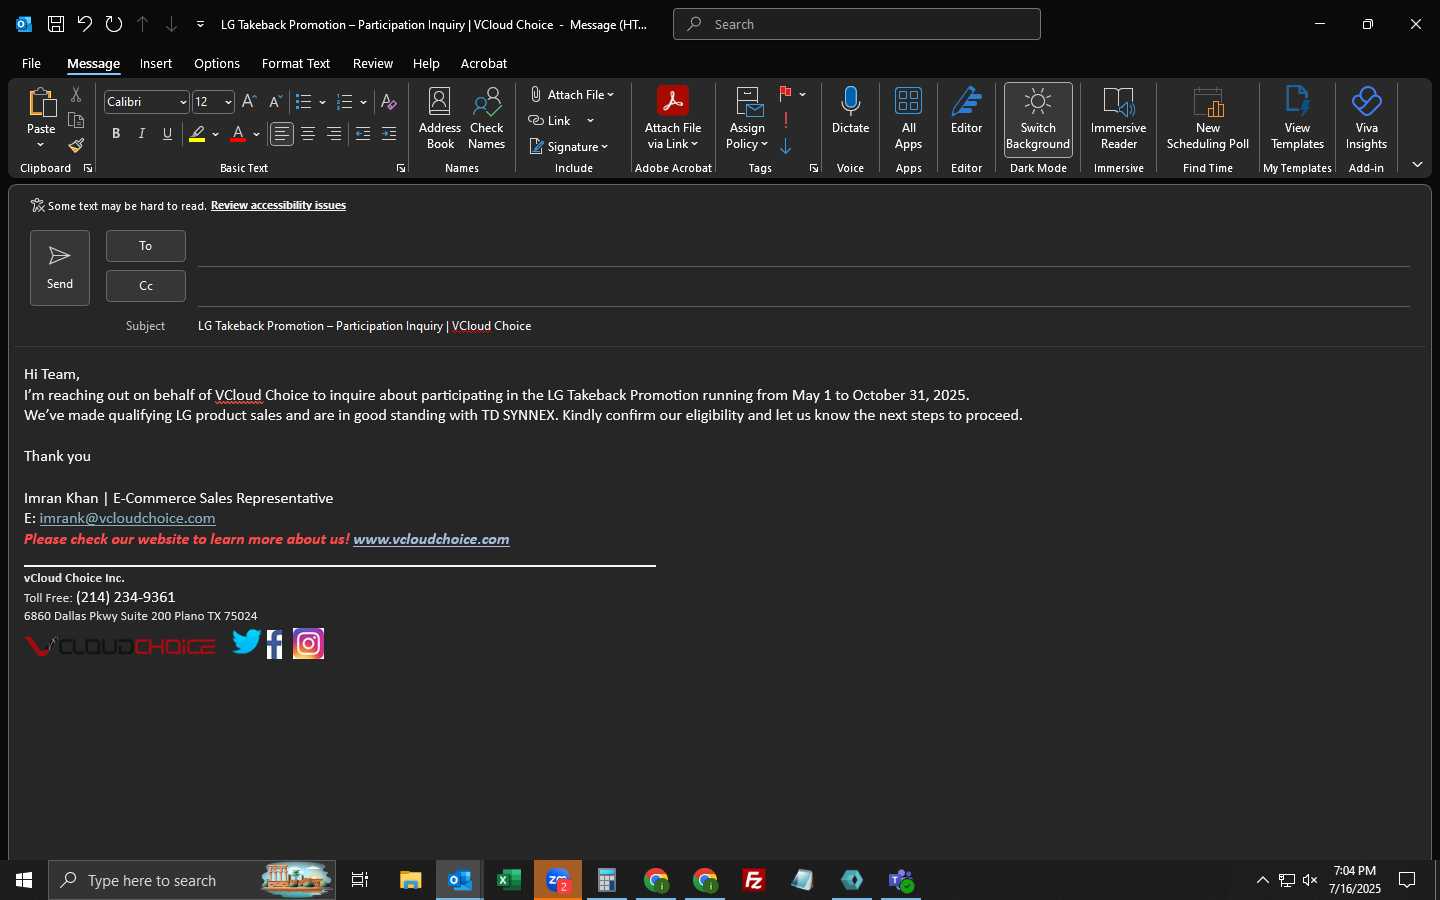
Task: Set Align Left paragraph alignment
Action: pos(282,134)
